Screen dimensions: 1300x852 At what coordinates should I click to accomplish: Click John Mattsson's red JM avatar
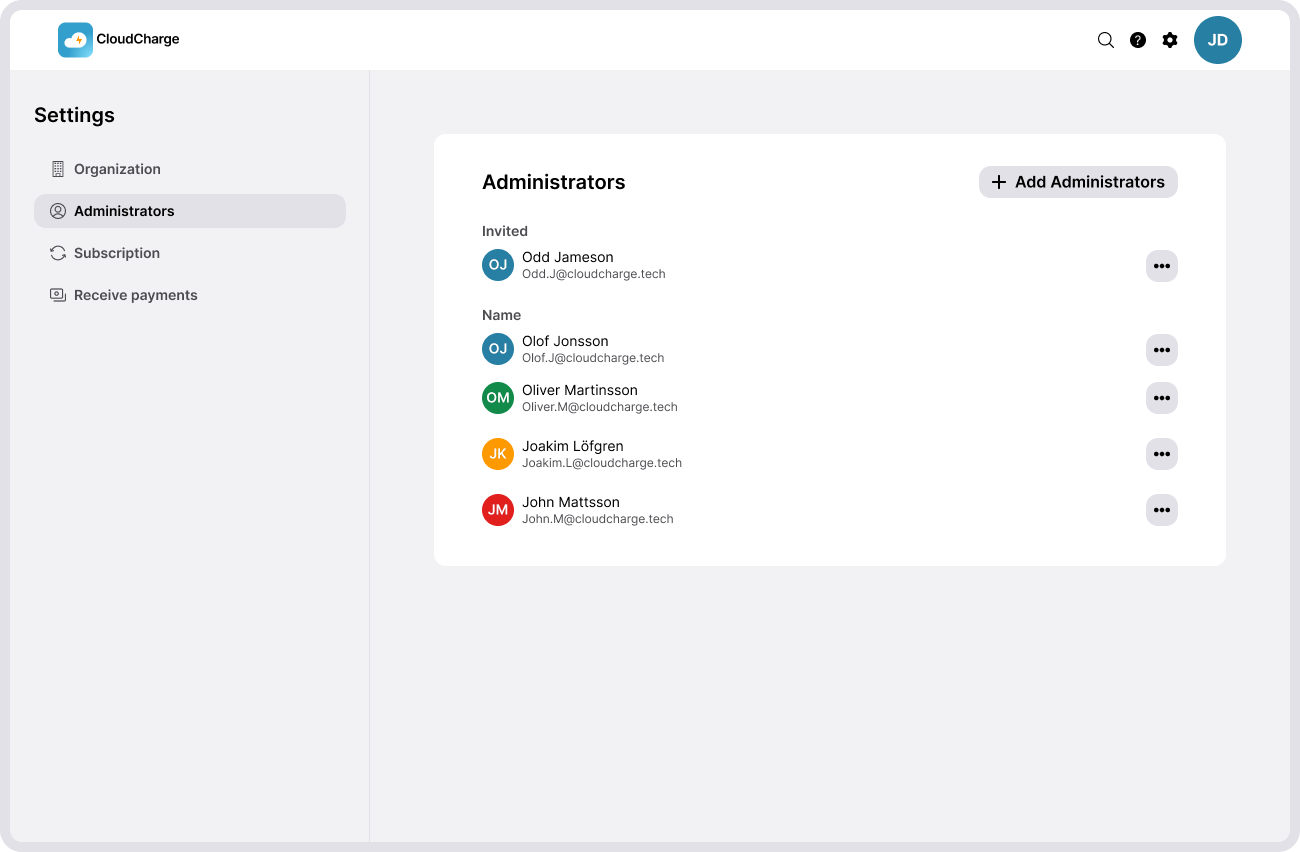(x=498, y=510)
